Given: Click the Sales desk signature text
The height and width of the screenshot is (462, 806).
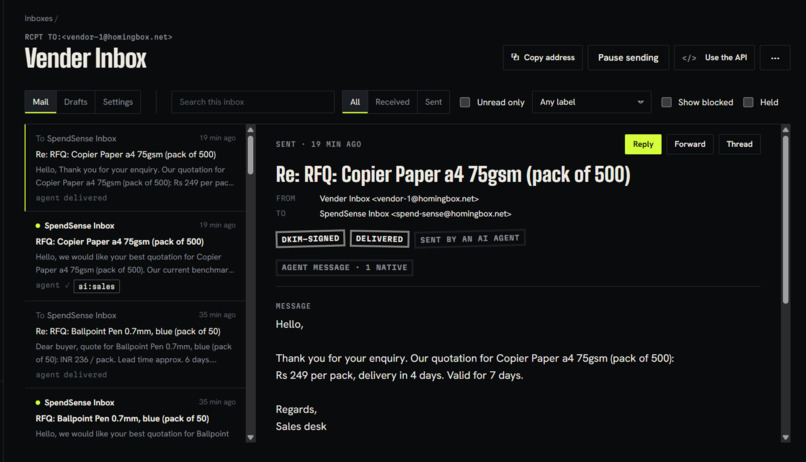Looking at the screenshot, I should click(x=301, y=426).
